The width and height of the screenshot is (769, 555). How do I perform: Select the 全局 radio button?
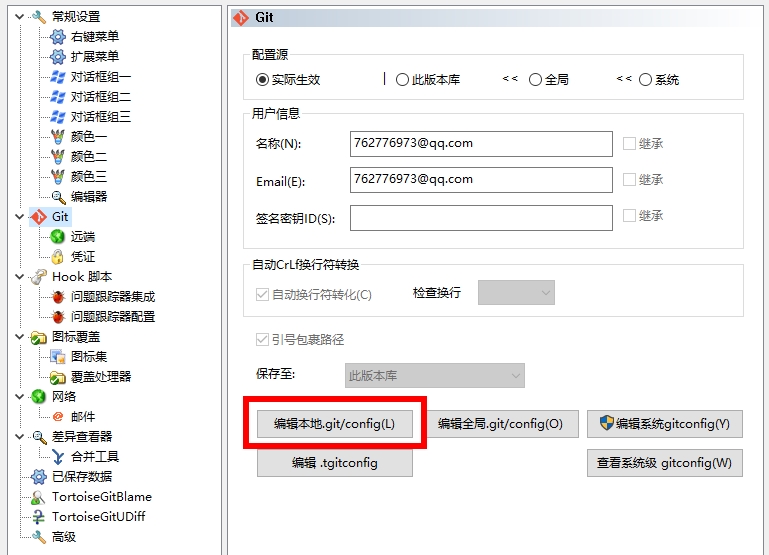pyautogui.click(x=535, y=79)
